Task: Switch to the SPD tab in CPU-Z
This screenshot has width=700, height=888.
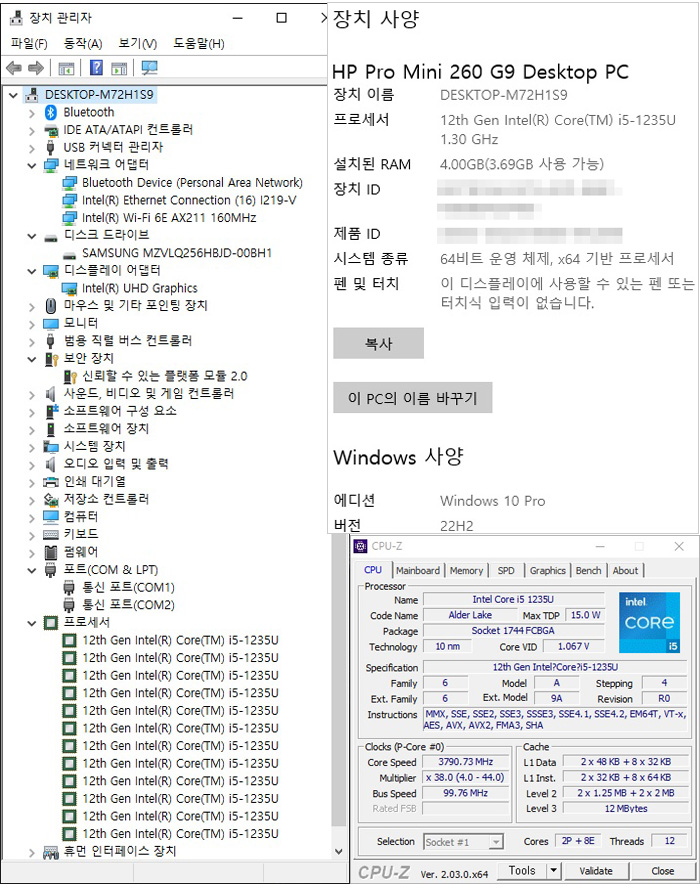Action: (506, 571)
